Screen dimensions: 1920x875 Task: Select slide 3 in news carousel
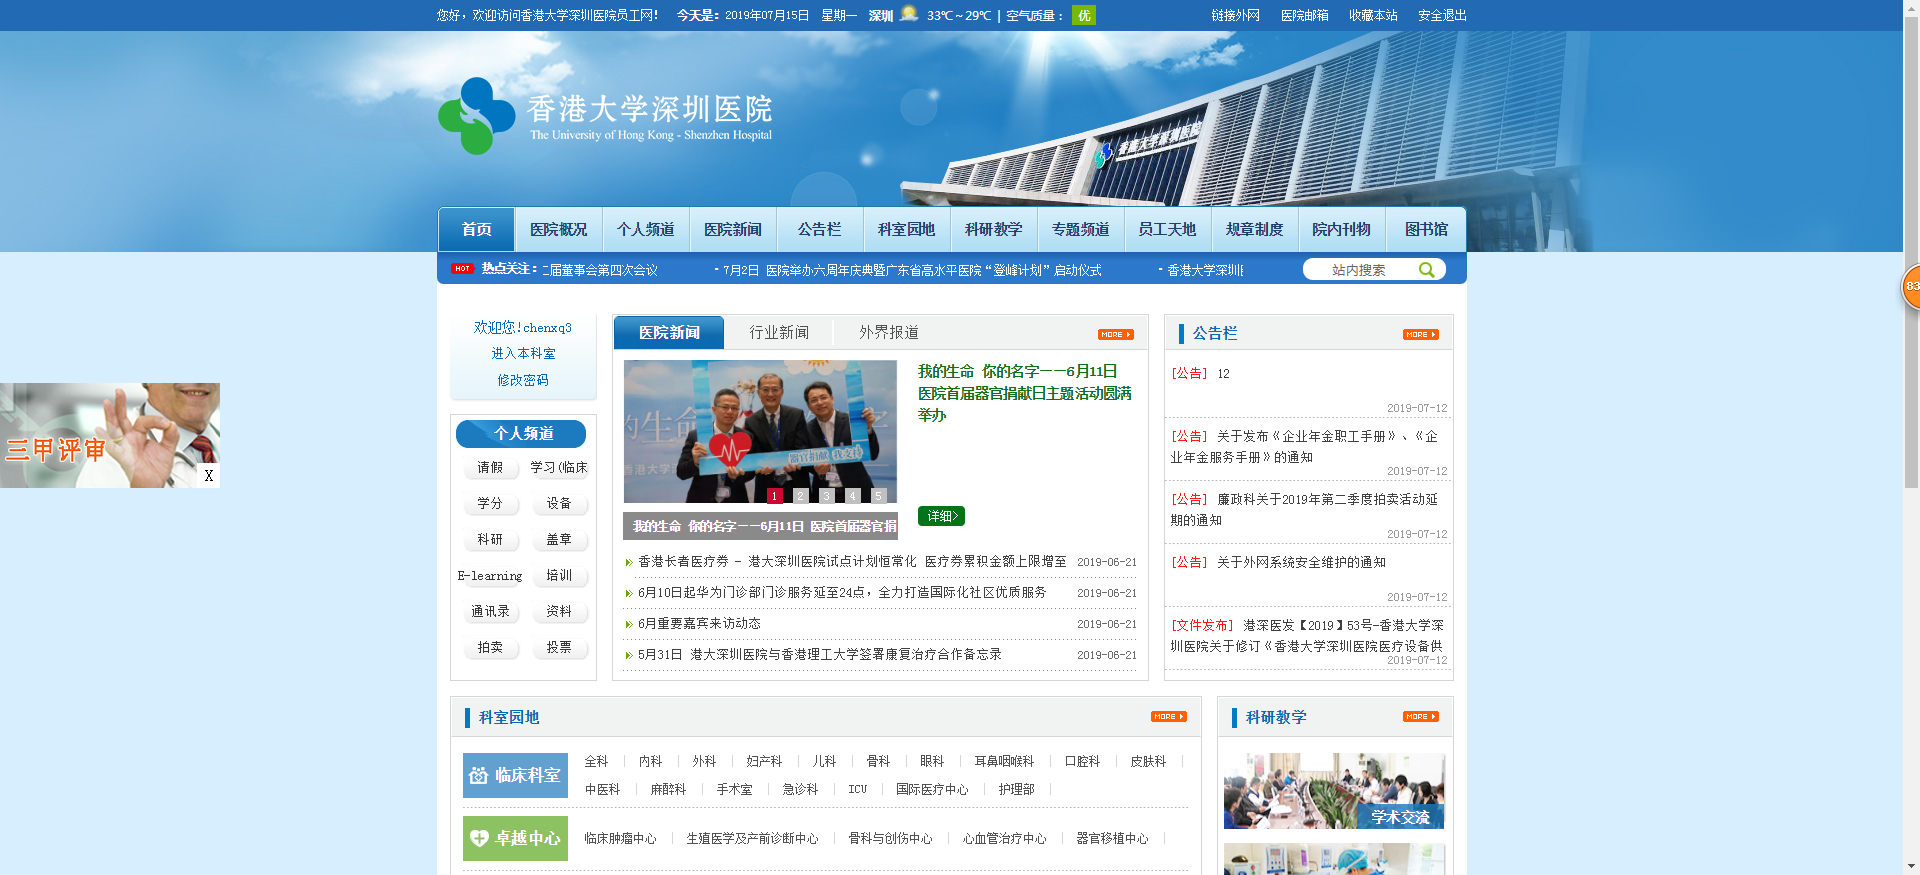(826, 496)
